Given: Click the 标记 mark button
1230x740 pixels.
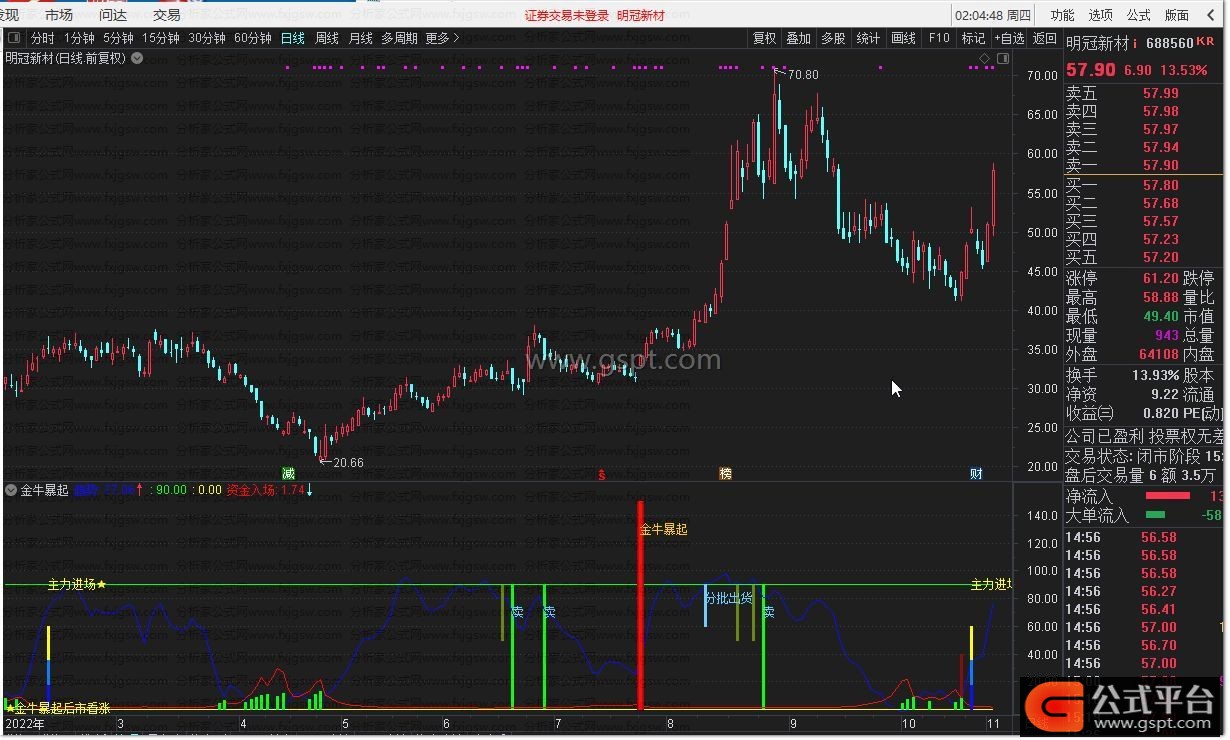Looking at the screenshot, I should tap(973, 38).
